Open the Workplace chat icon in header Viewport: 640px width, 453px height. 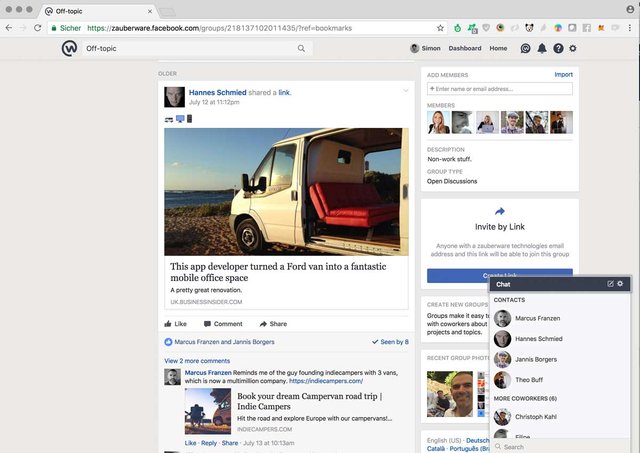coord(525,49)
